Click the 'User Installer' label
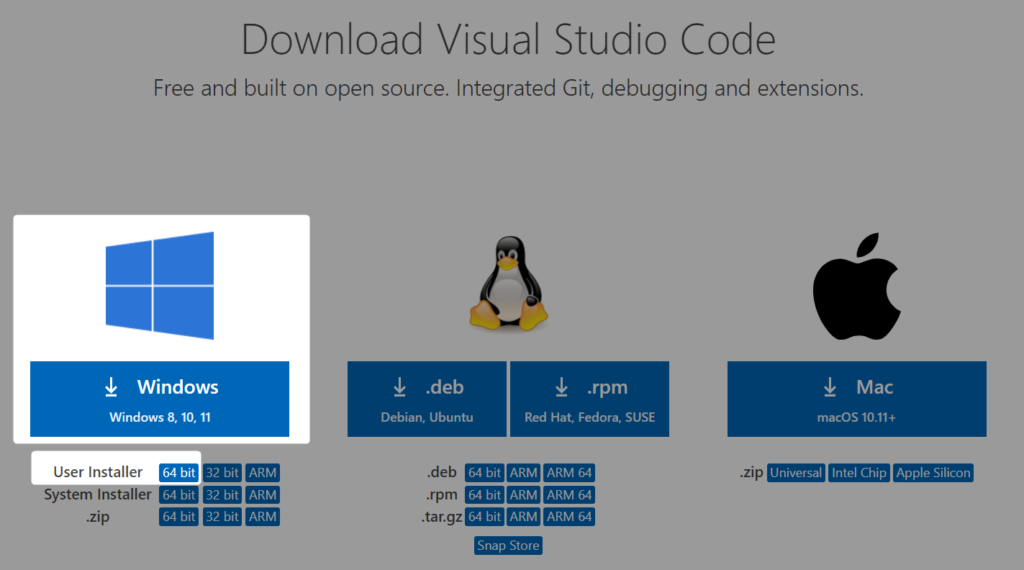This screenshot has width=1024, height=570. tap(98, 472)
